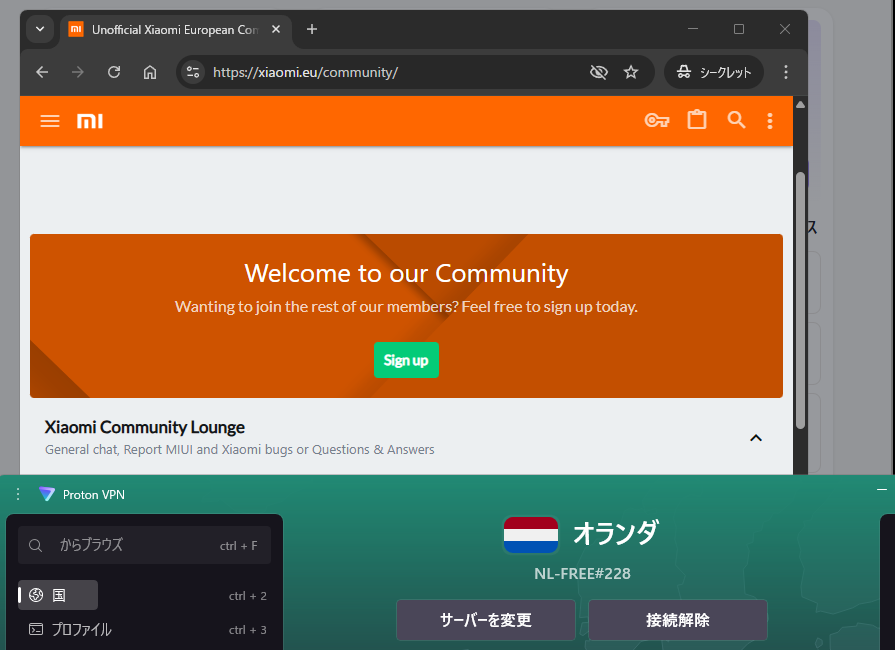This screenshot has width=895, height=650.
Task: Open the Xiaomi site hamburger menu
Action: (50, 121)
